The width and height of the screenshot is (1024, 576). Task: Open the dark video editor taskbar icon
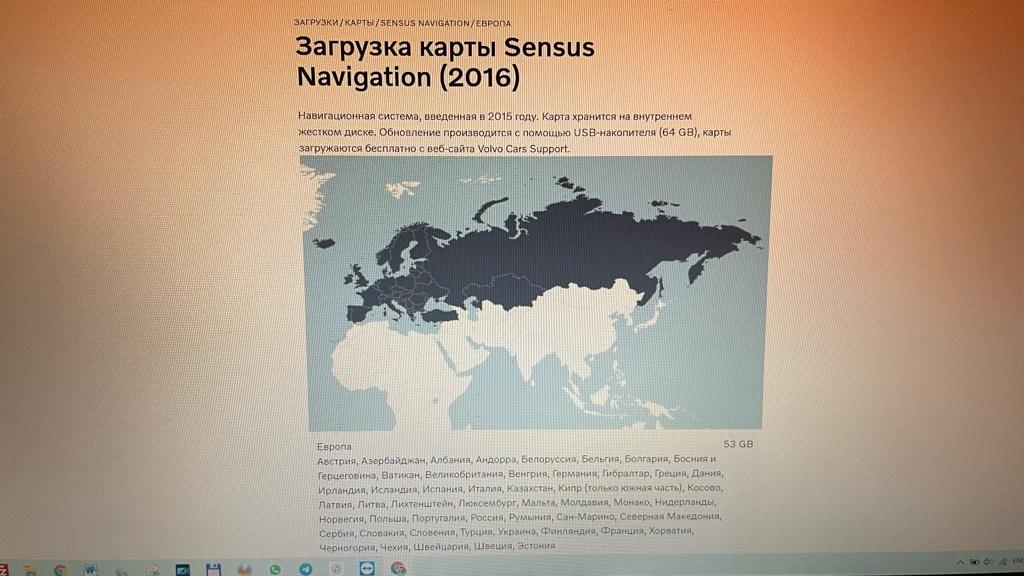click(183, 570)
